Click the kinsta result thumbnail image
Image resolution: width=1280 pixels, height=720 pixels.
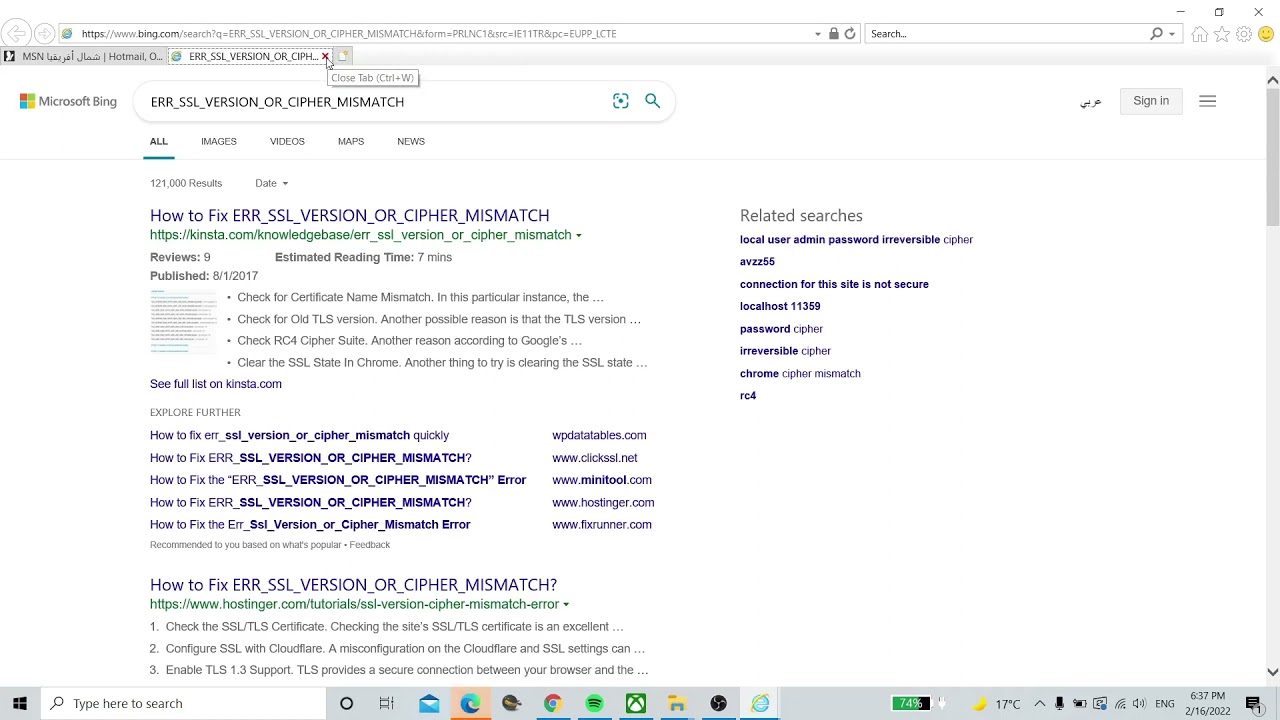184,322
